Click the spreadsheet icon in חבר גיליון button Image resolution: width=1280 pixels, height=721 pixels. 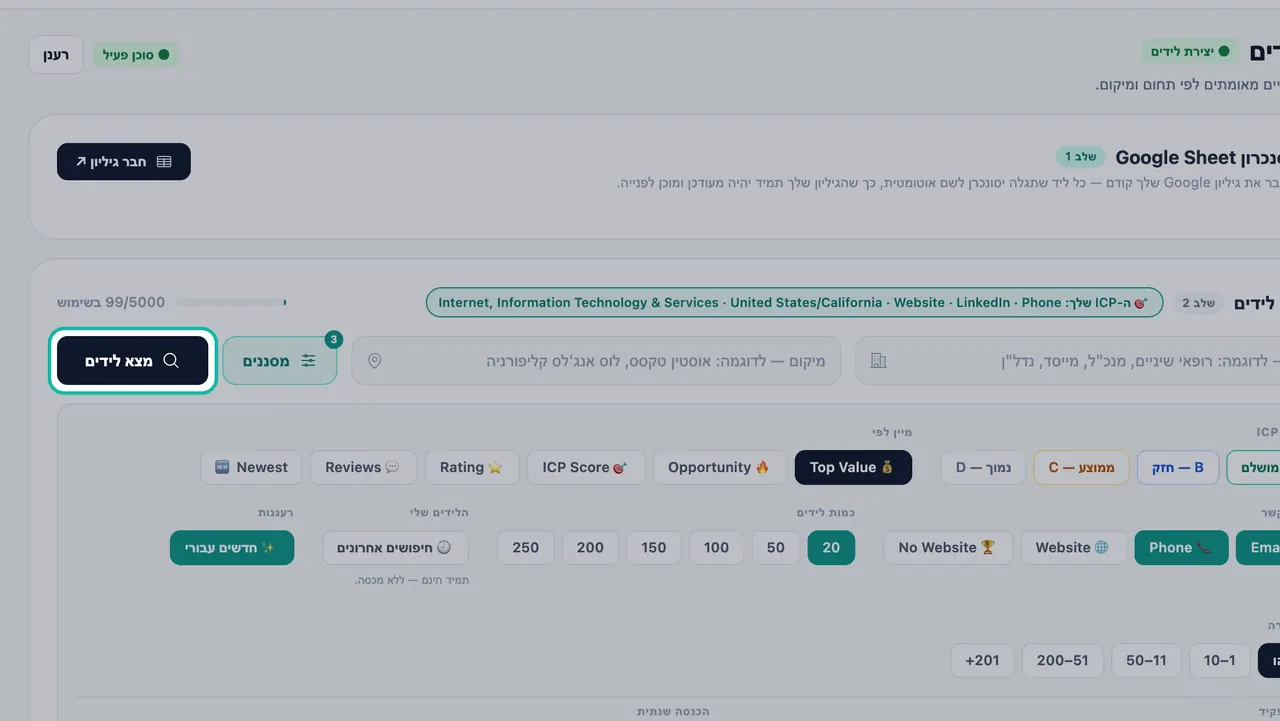pos(164,161)
